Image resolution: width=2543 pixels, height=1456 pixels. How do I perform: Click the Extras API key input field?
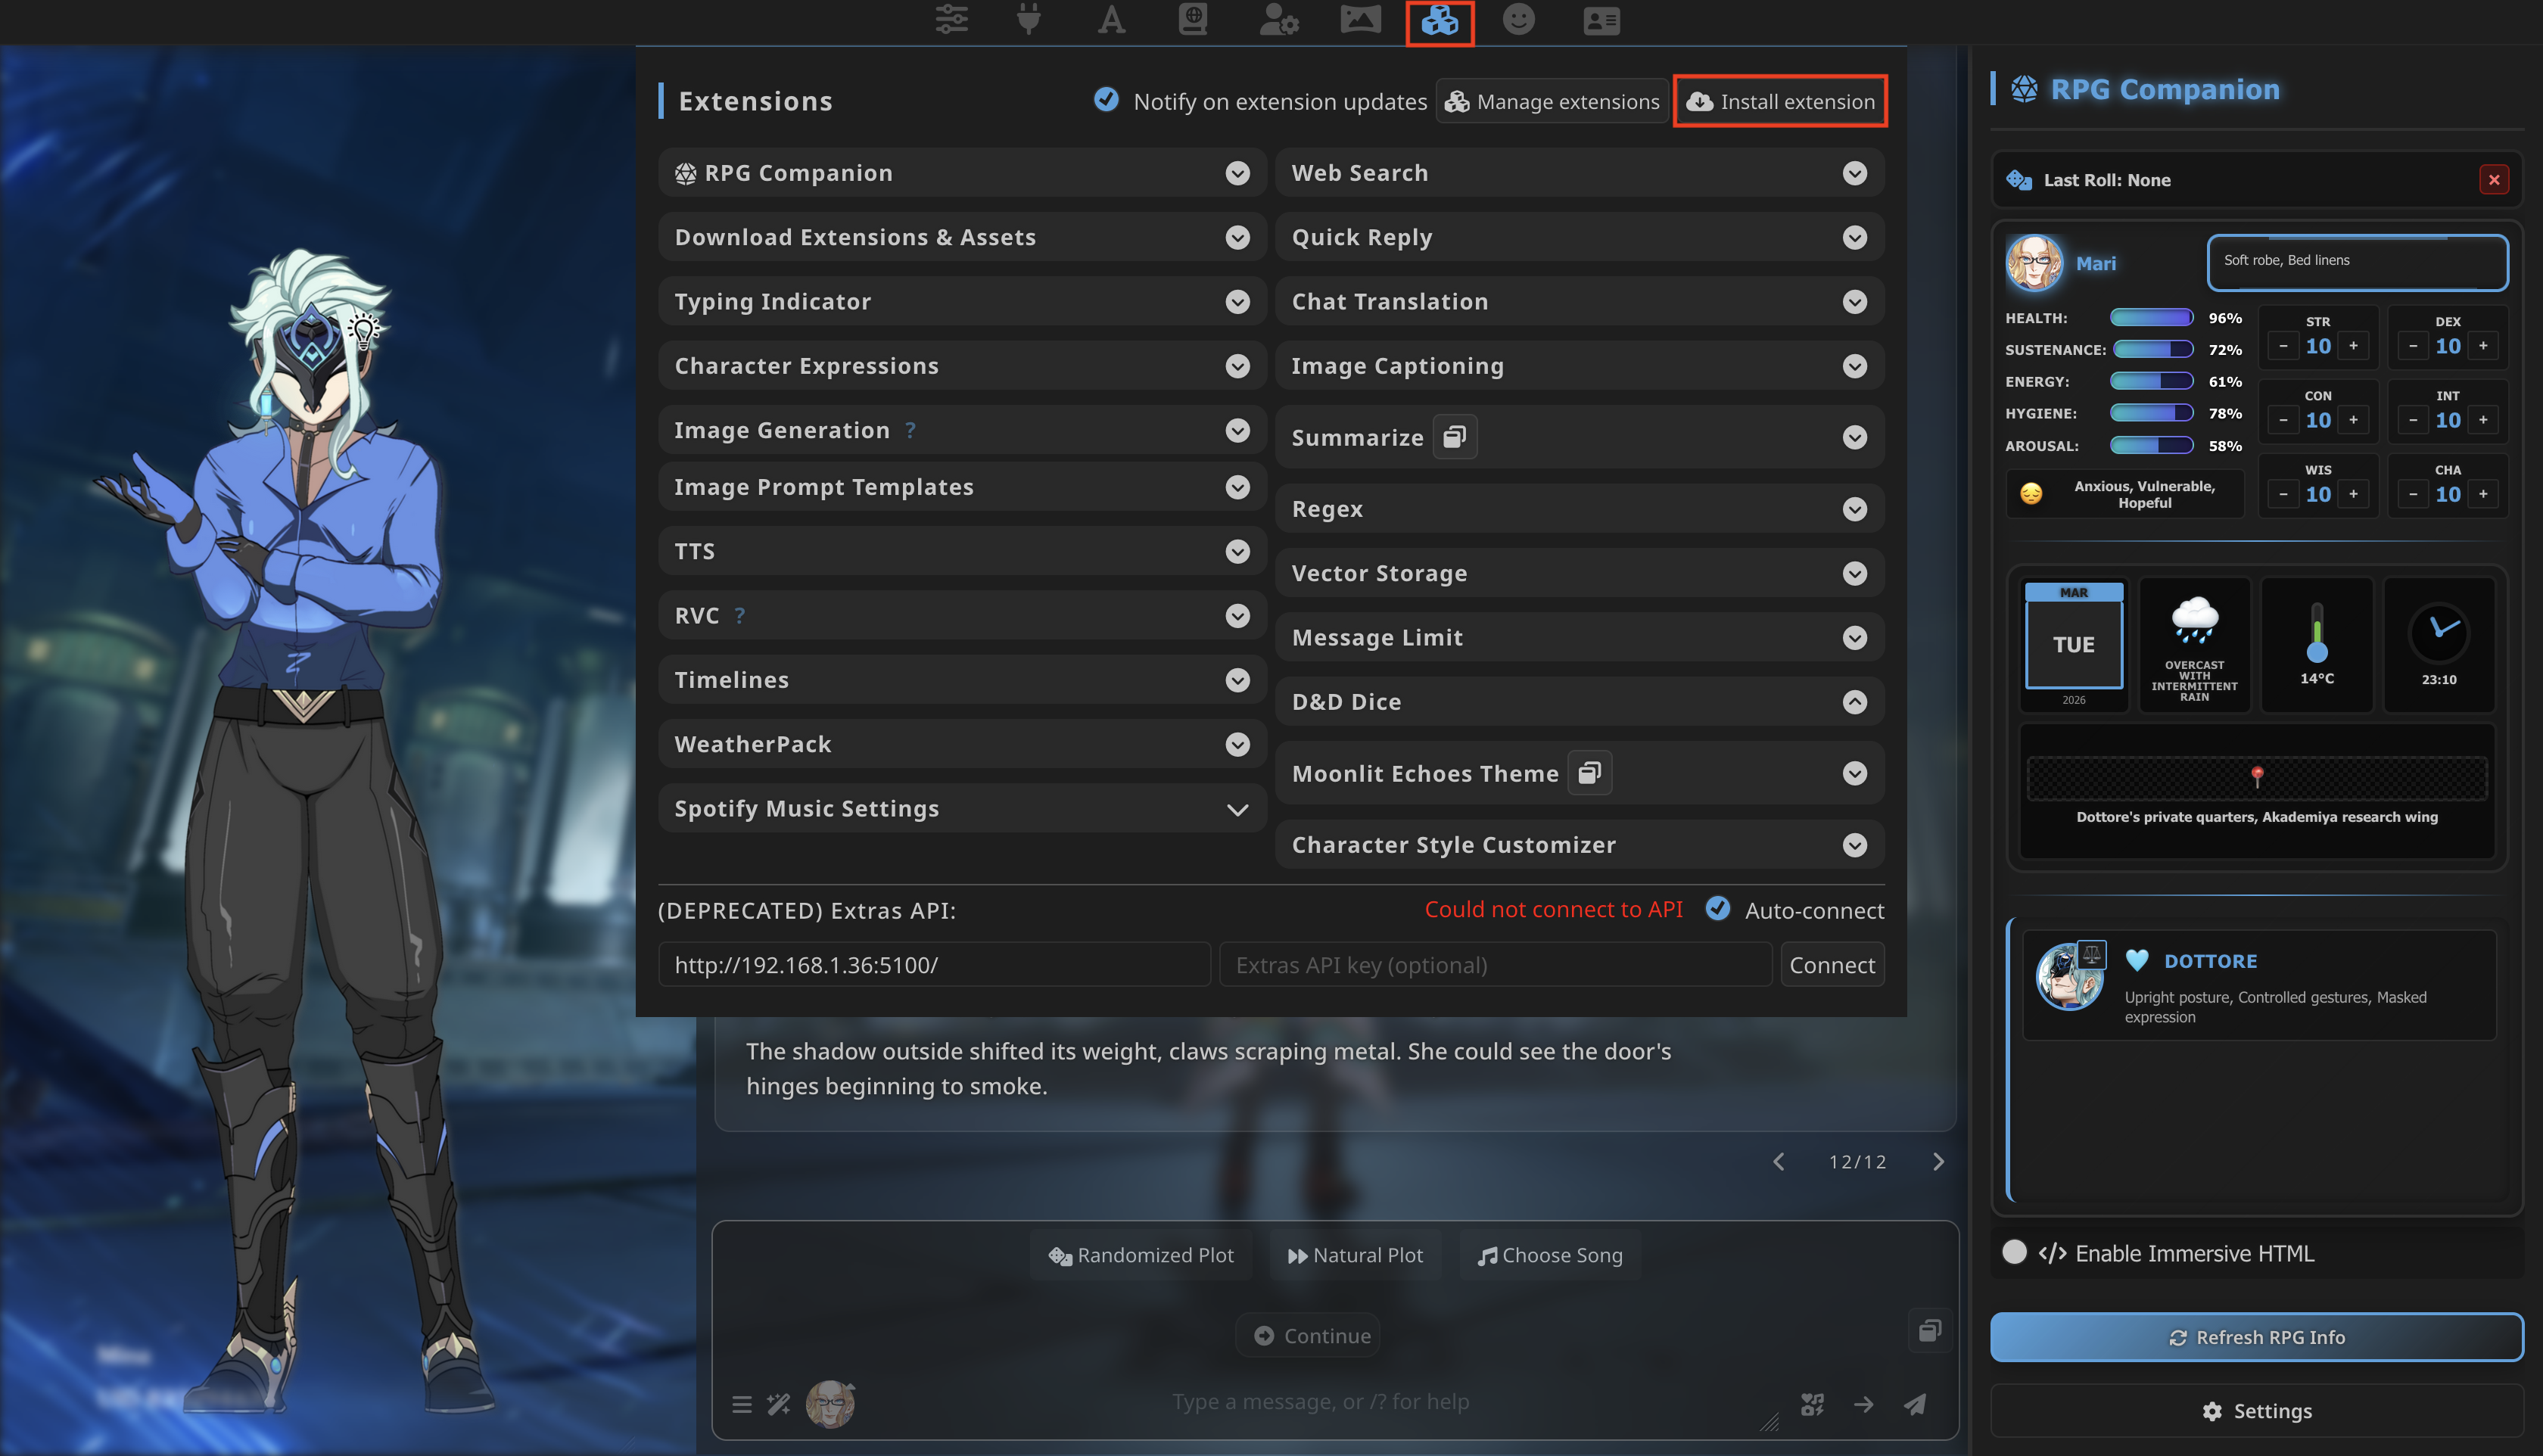tap(1495, 965)
